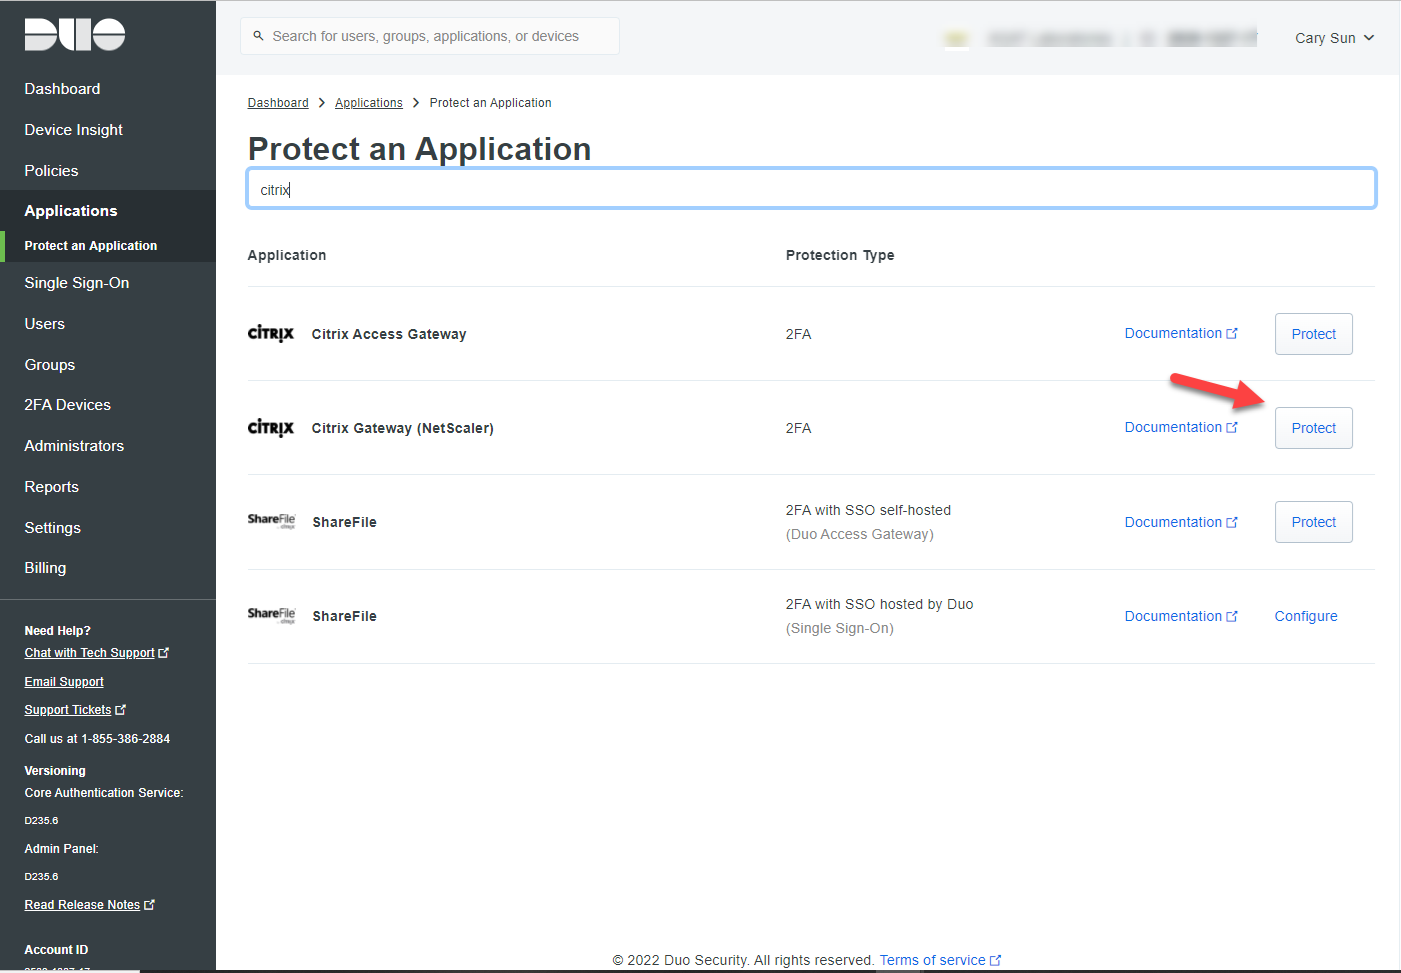The height and width of the screenshot is (973, 1401).
Task: Click Email Support link
Action: click(64, 682)
